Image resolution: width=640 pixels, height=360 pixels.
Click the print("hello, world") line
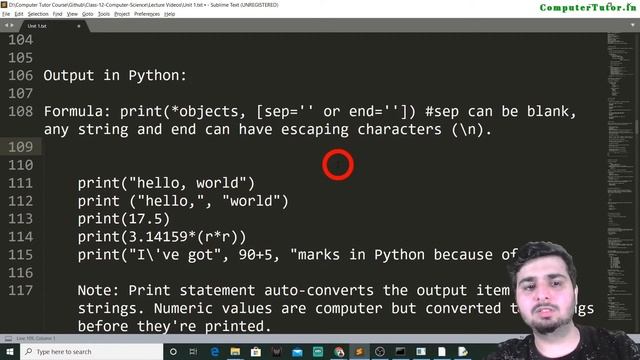[x=166, y=183]
